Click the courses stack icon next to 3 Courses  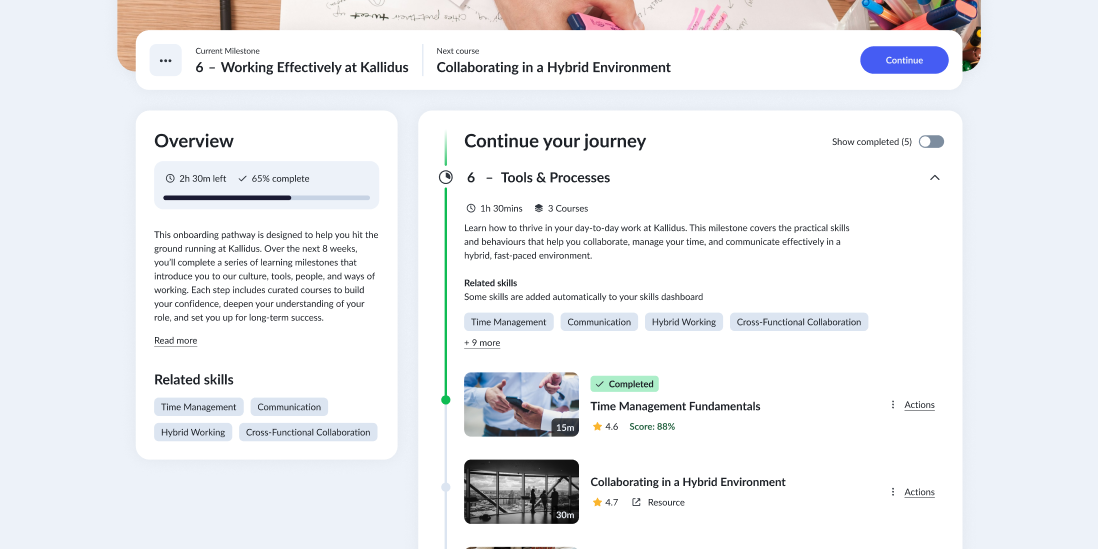tap(538, 209)
